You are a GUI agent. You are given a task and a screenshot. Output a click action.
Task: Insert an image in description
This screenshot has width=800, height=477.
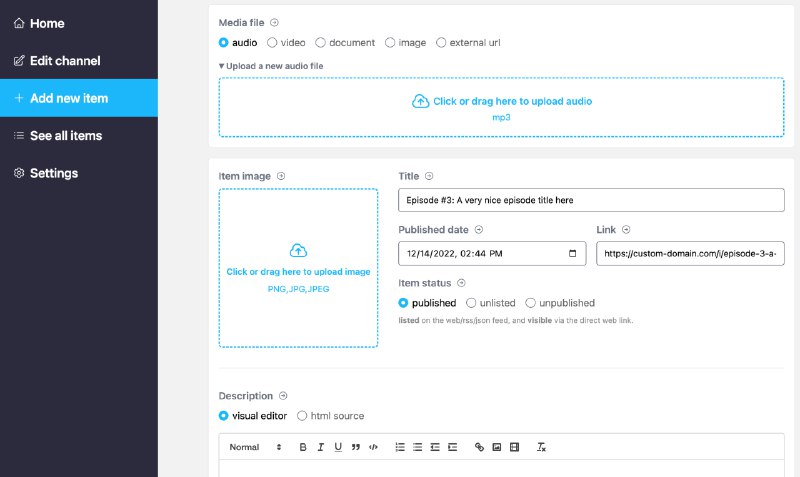pyautogui.click(x=497, y=447)
